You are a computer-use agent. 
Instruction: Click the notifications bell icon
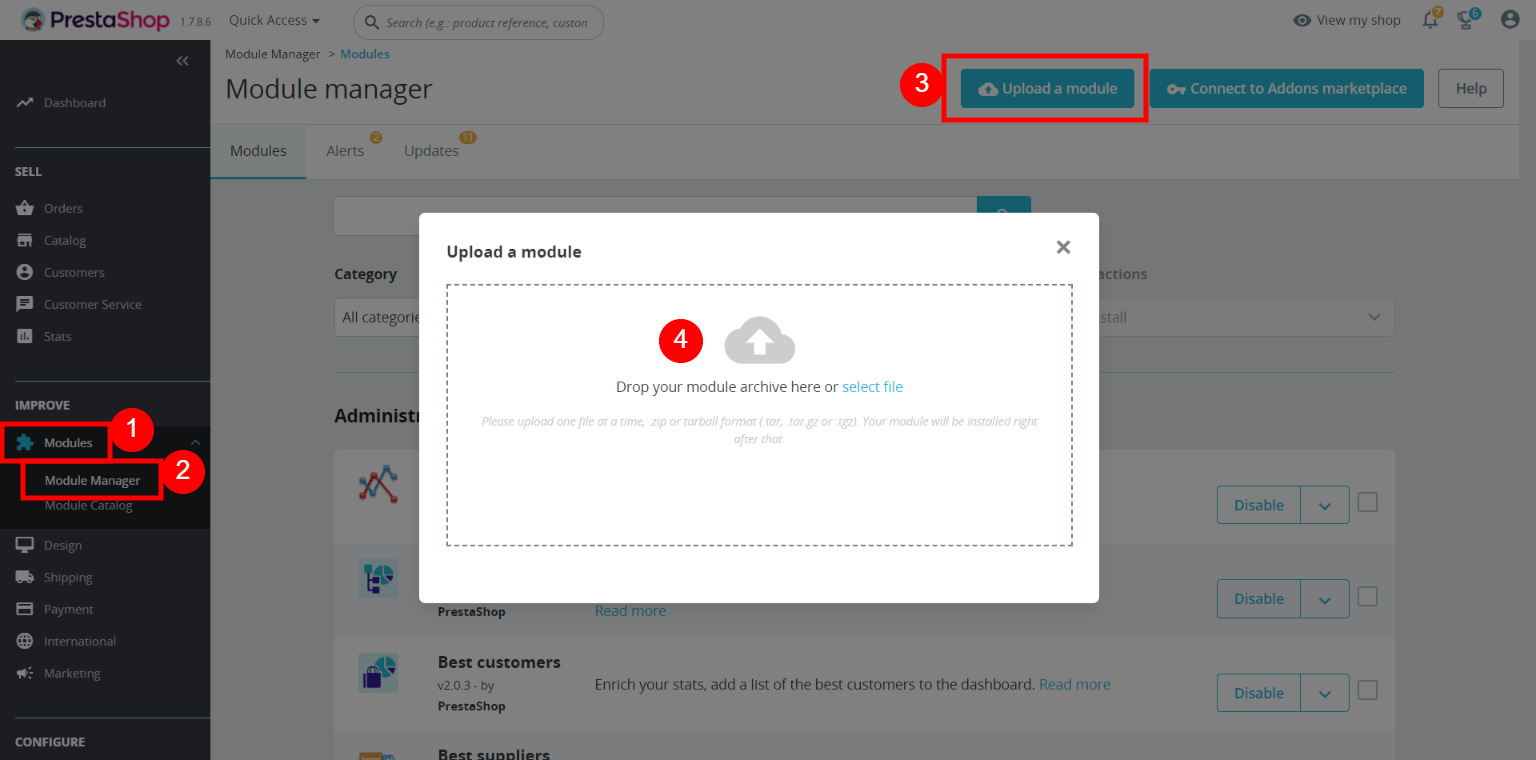point(1430,20)
